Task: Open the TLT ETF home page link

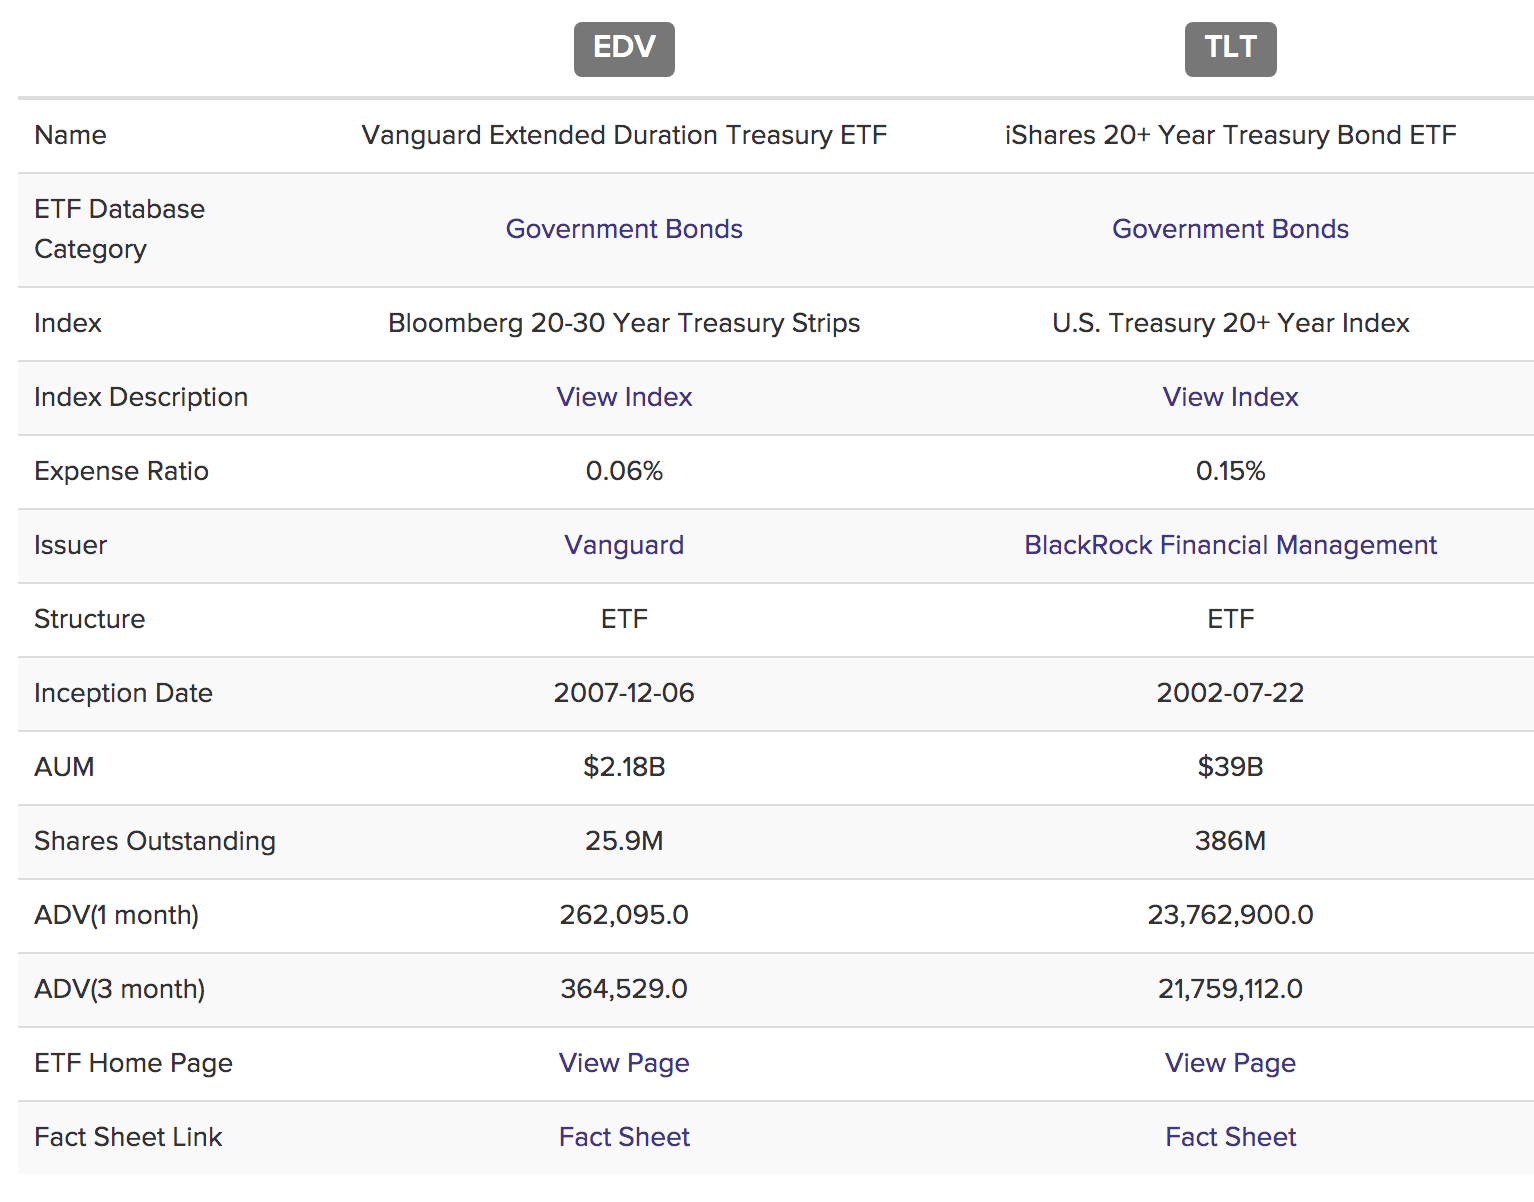Action: 1230,1063
